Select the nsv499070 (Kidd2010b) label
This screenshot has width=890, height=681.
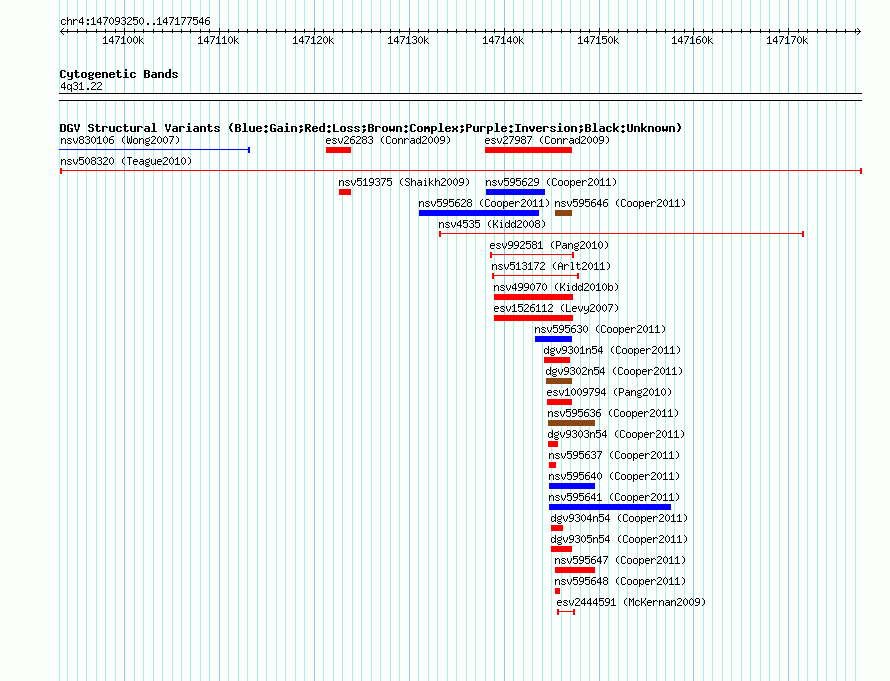(x=556, y=287)
